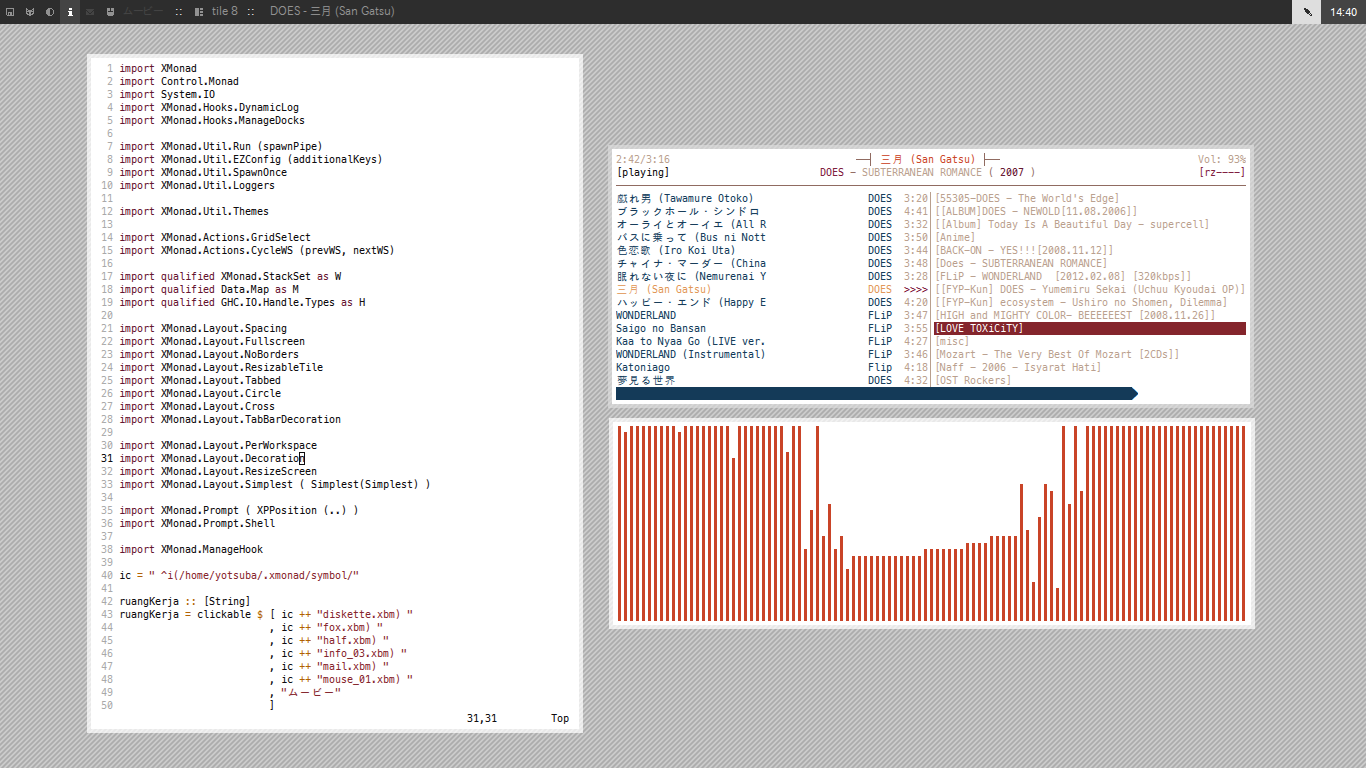This screenshot has height=768, width=1366.
Task: Select the highlighted info workspace icon
Action: pyautogui.click(x=70, y=12)
